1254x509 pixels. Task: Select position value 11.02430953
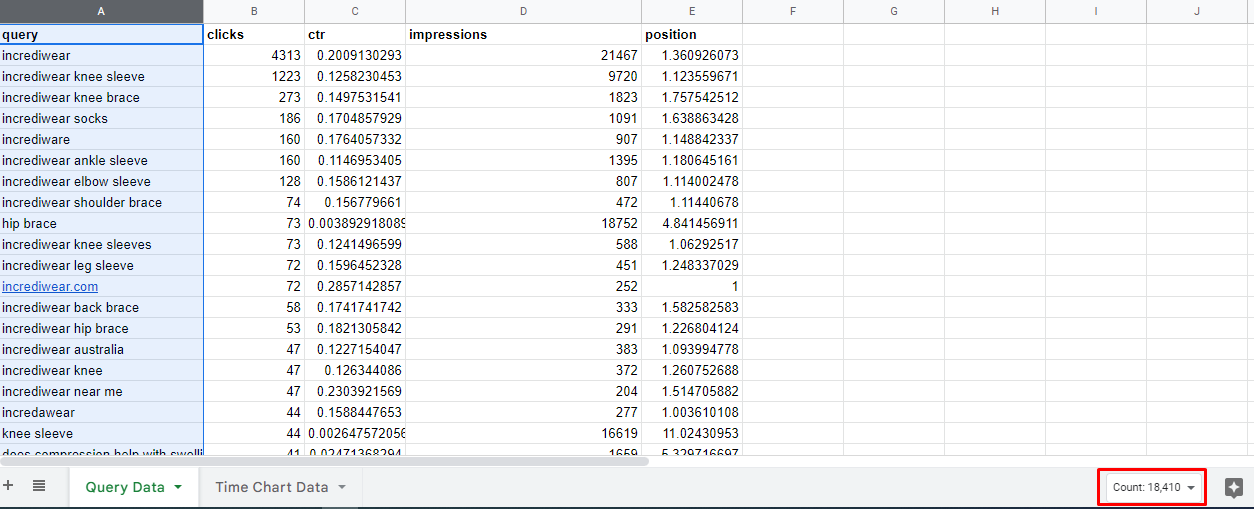(x=692, y=433)
